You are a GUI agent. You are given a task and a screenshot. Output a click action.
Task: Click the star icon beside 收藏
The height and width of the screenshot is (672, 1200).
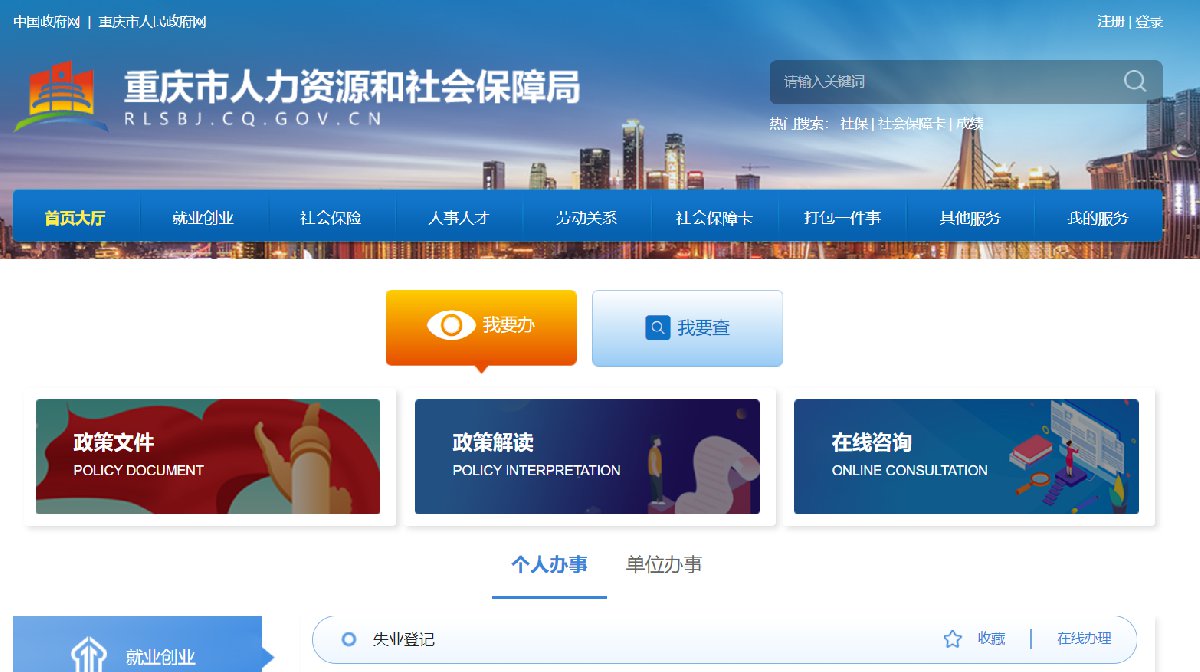pos(953,639)
